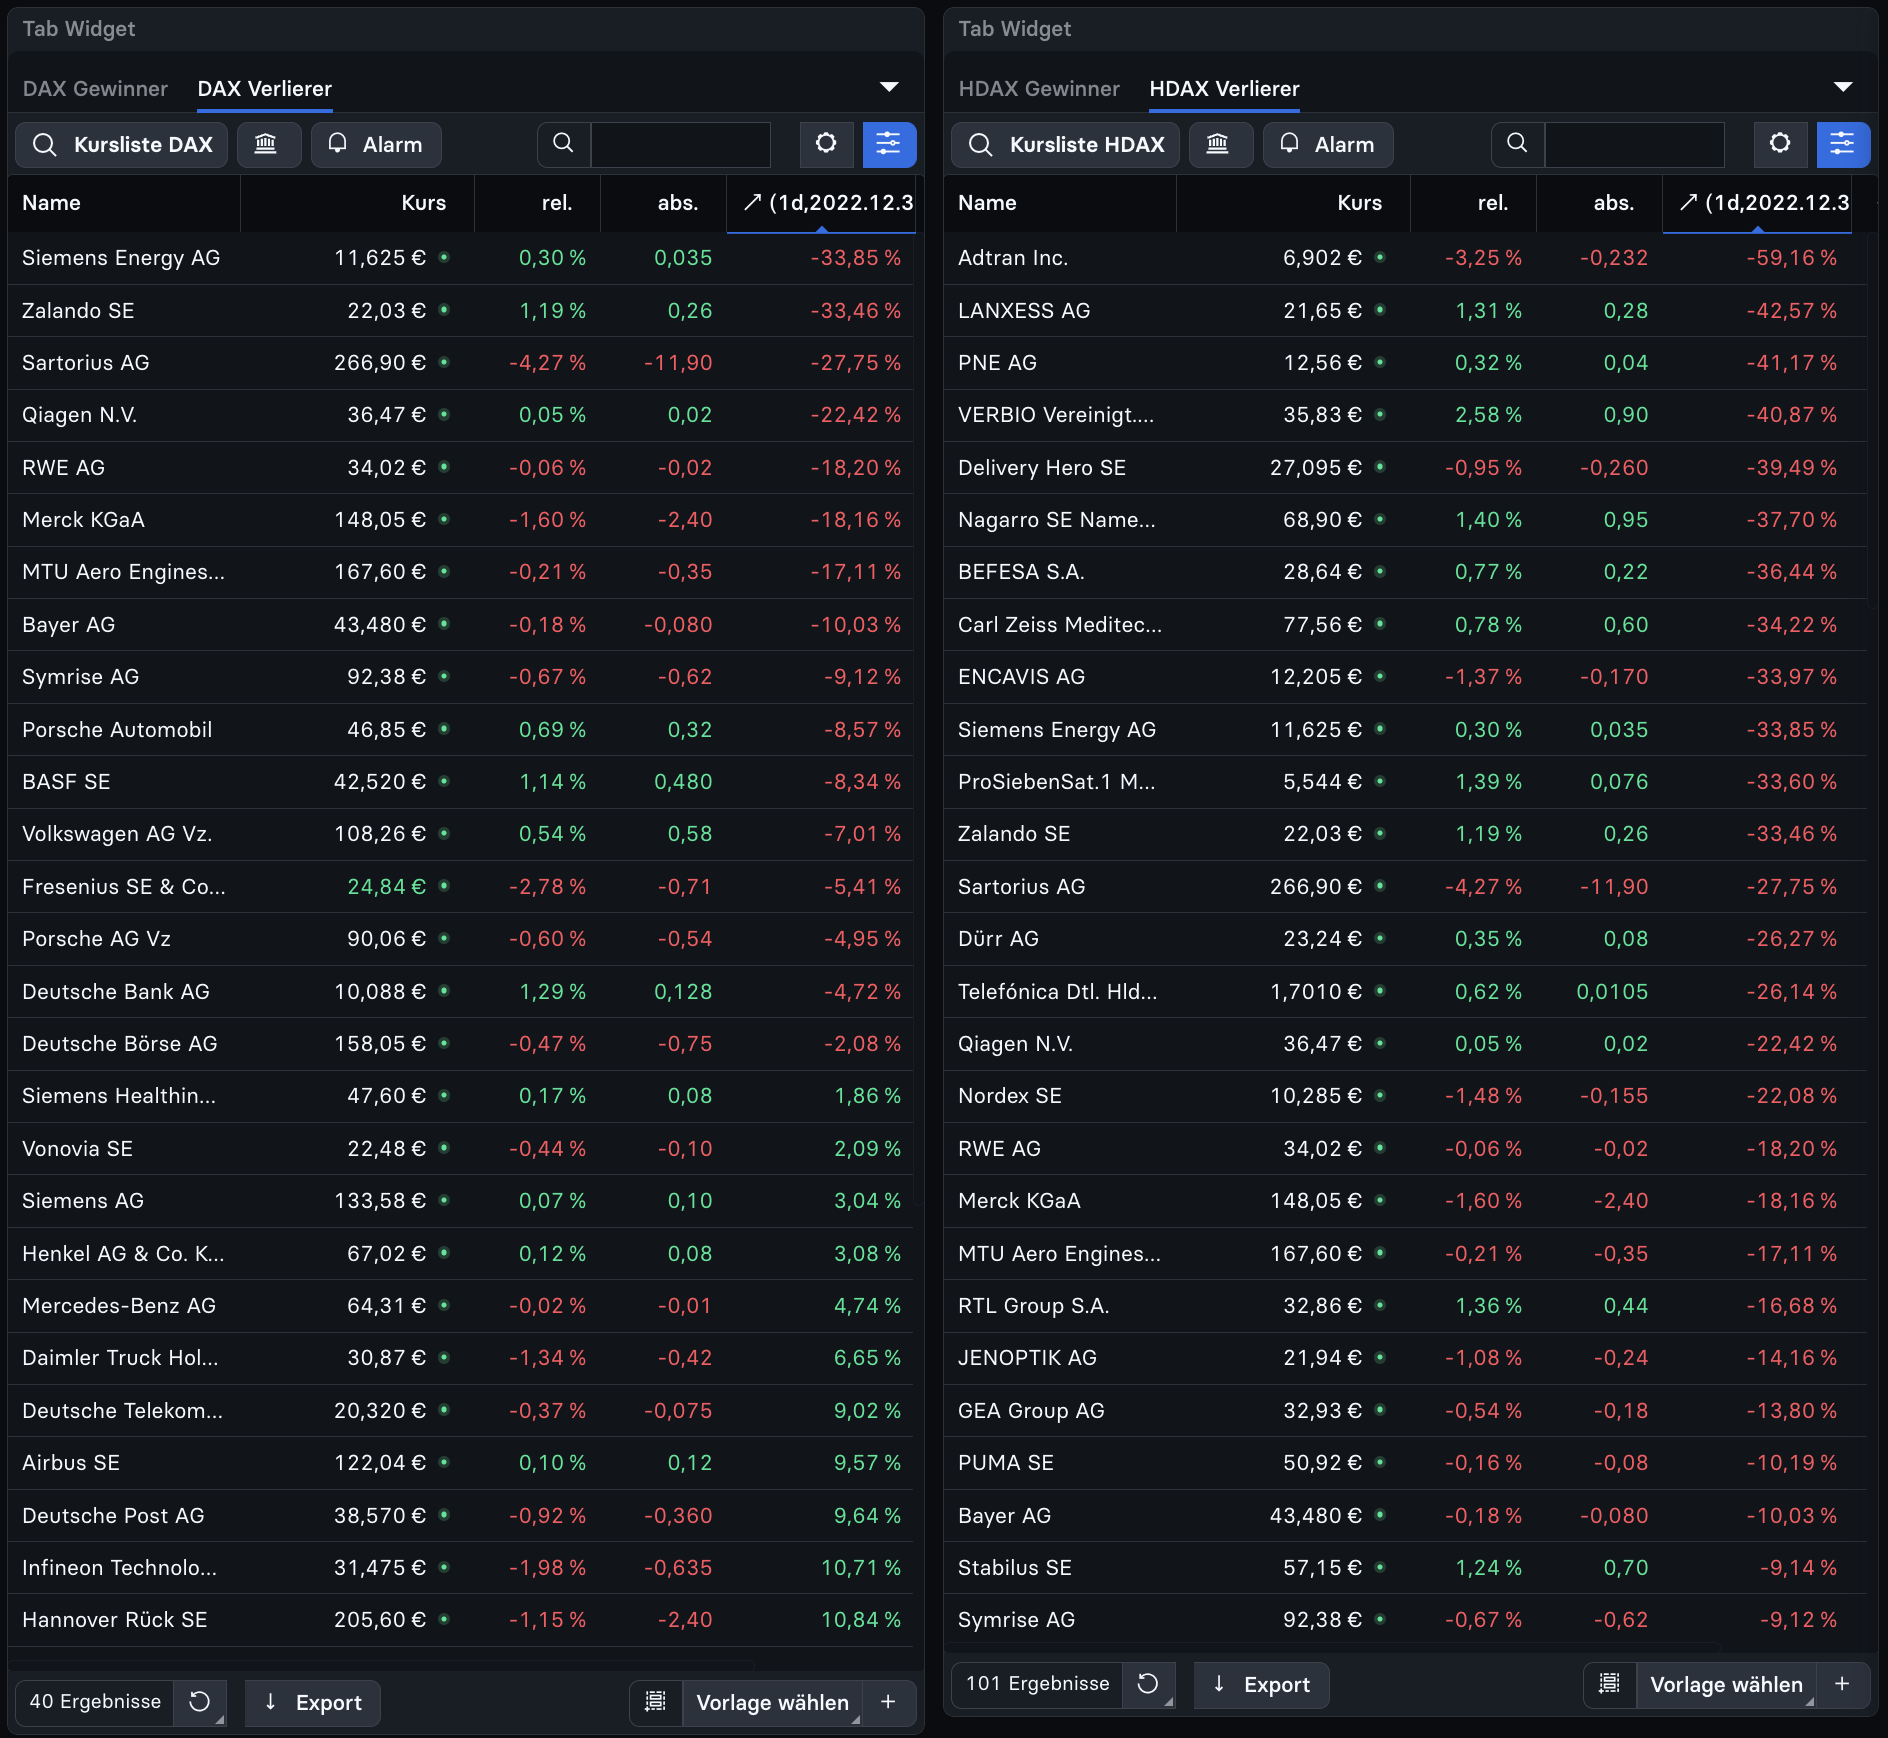Select the HDAX Verlierer tab
1888x1738 pixels.
1224,88
